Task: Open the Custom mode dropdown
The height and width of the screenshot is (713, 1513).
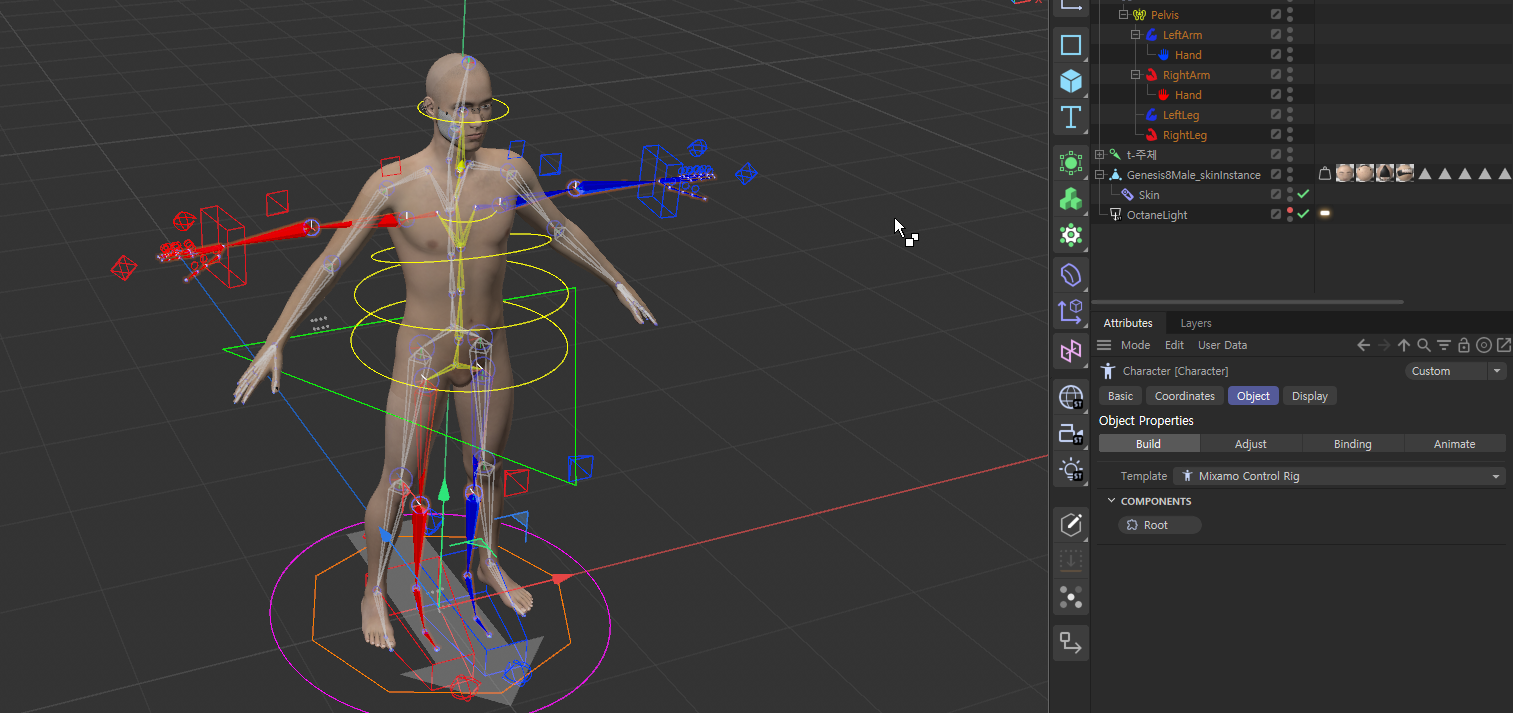Action: pos(1455,371)
